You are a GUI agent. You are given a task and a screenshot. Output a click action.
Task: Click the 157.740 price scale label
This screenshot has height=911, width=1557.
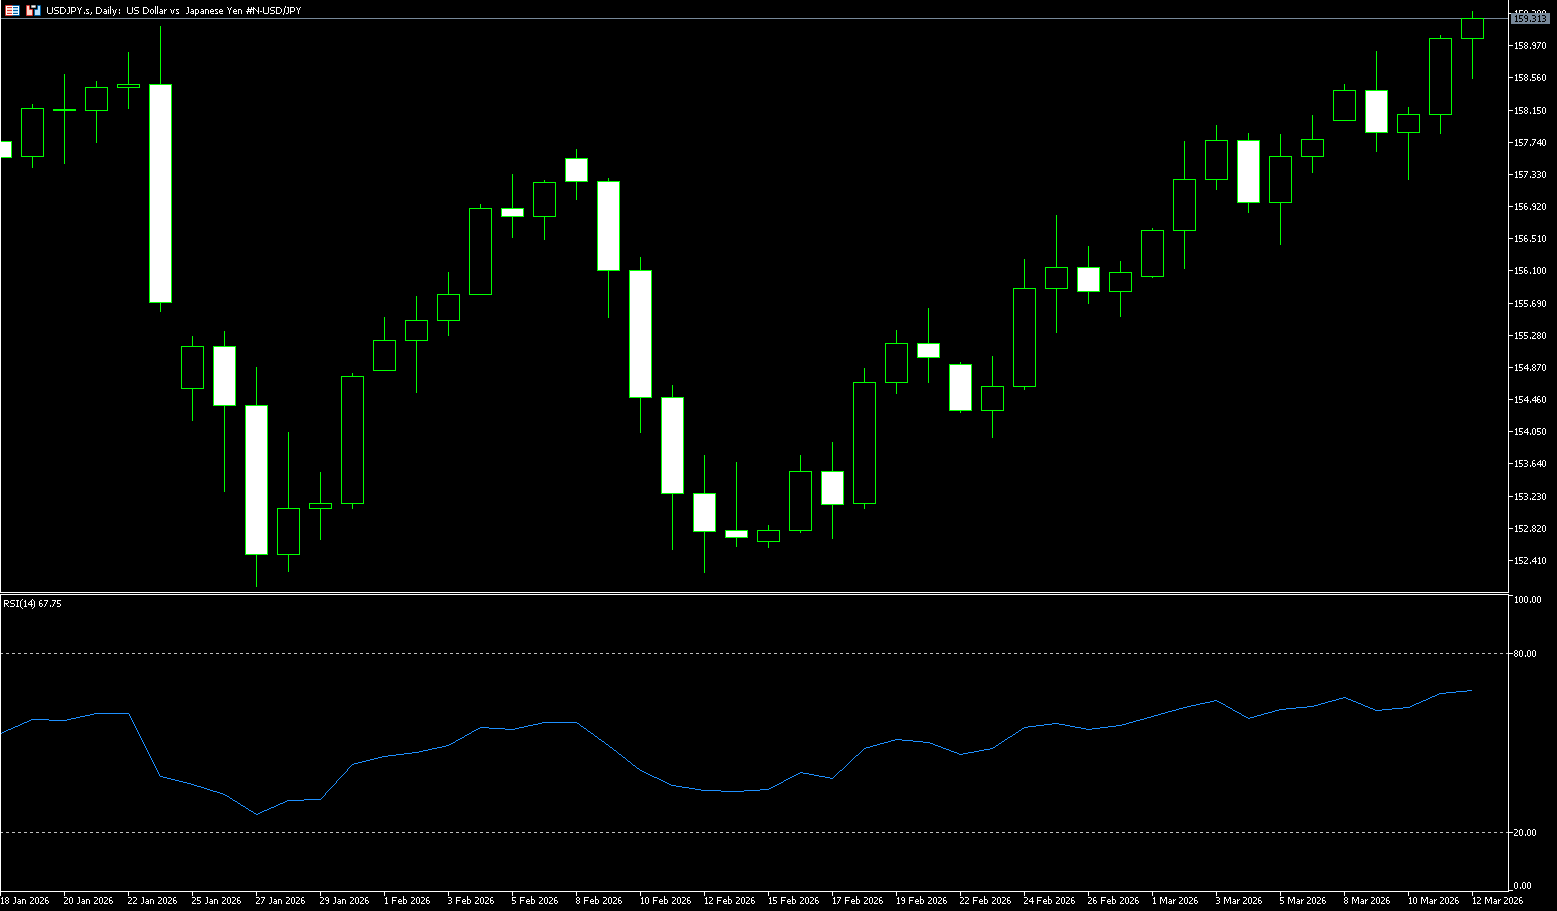(x=1530, y=143)
